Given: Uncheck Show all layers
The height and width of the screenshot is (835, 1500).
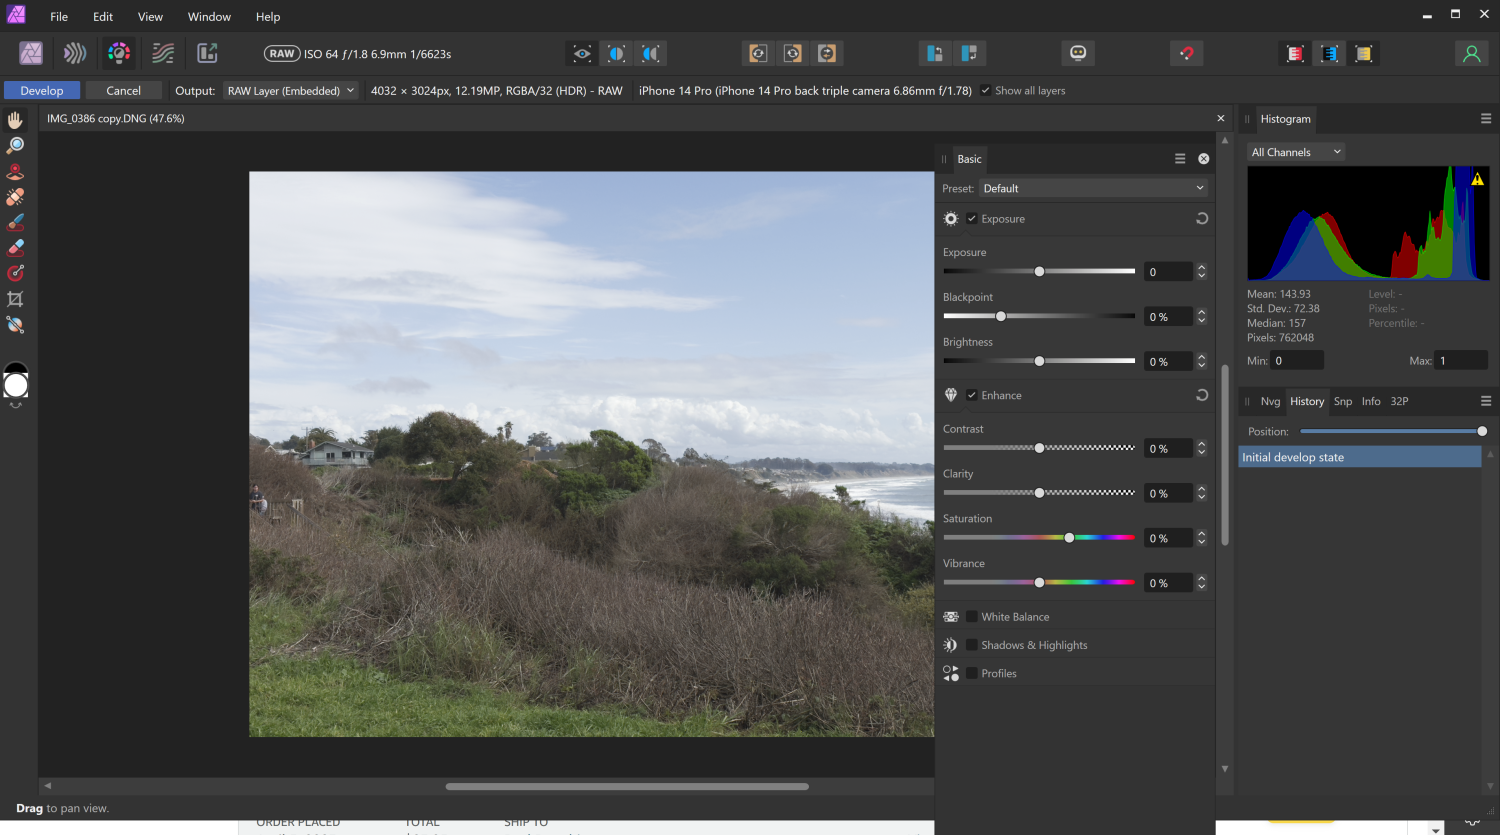Looking at the screenshot, I should pos(986,90).
